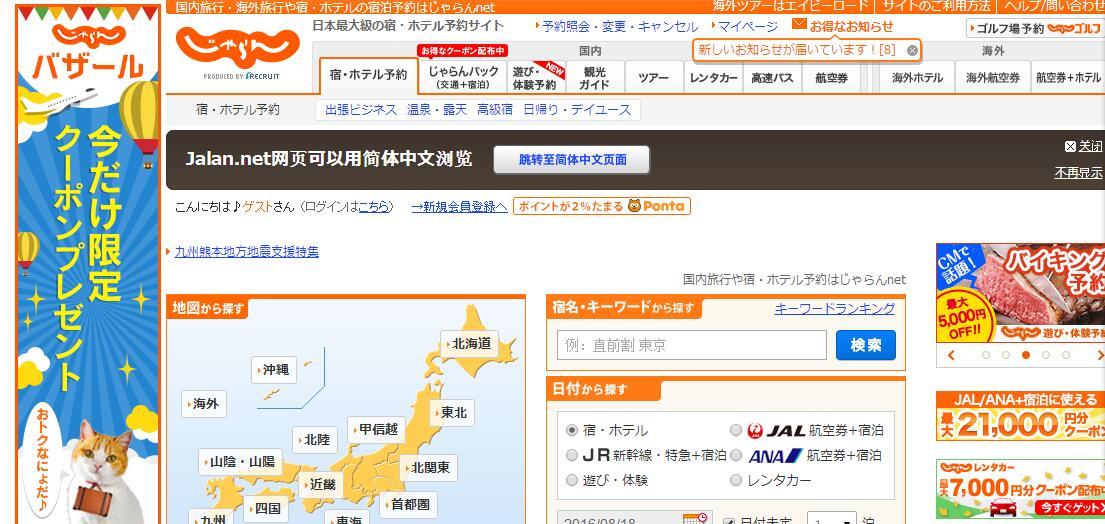Select the ANA 航空券+宿泊 radio button
This screenshot has height=524, width=1105.
coord(736,455)
